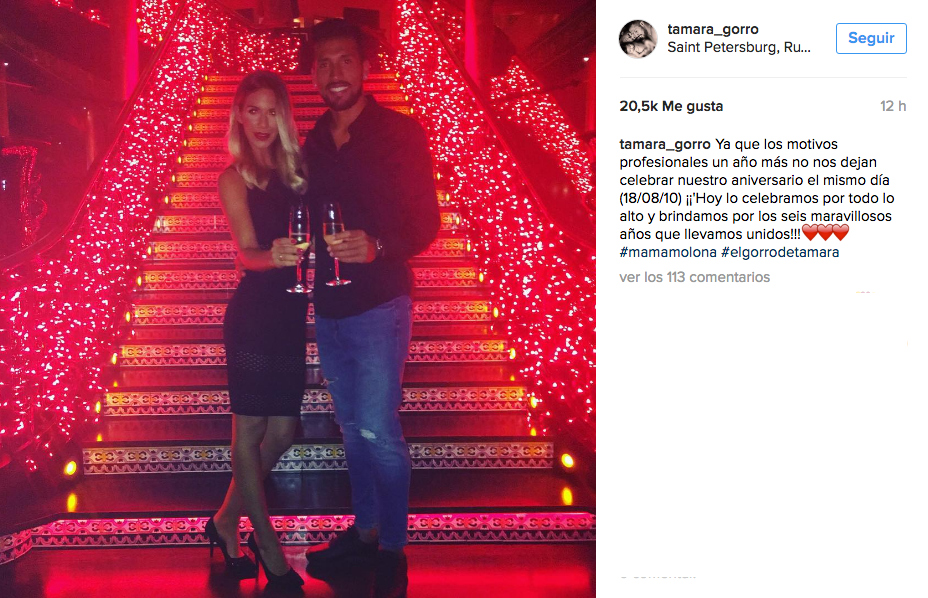Open the Saint Petersburg location link
Screen dimensions: 928x598
[739, 47]
